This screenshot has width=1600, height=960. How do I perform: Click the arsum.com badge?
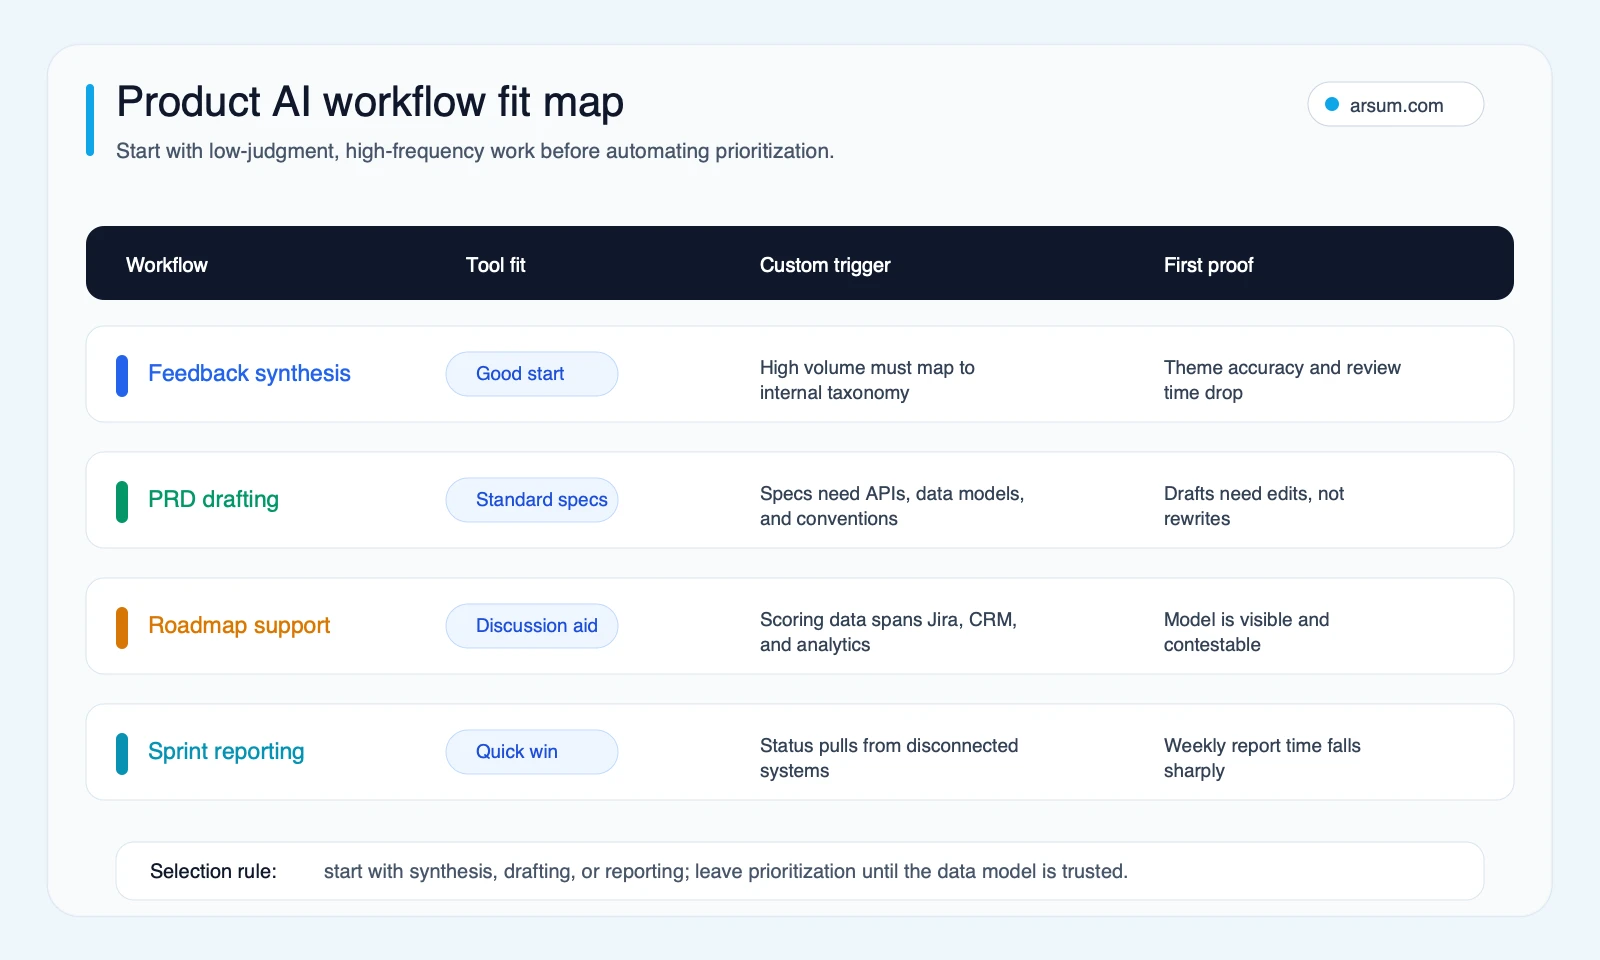[1395, 104]
